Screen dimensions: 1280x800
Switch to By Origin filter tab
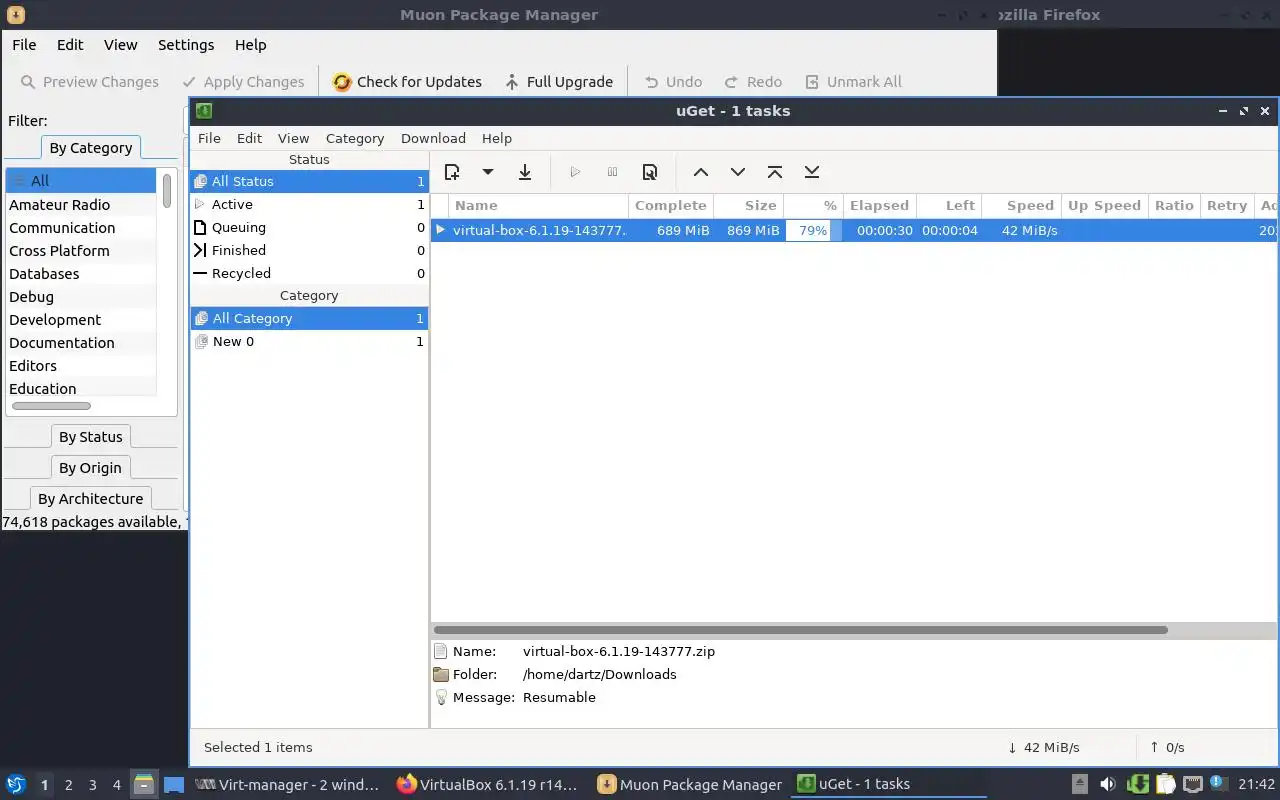(x=90, y=467)
